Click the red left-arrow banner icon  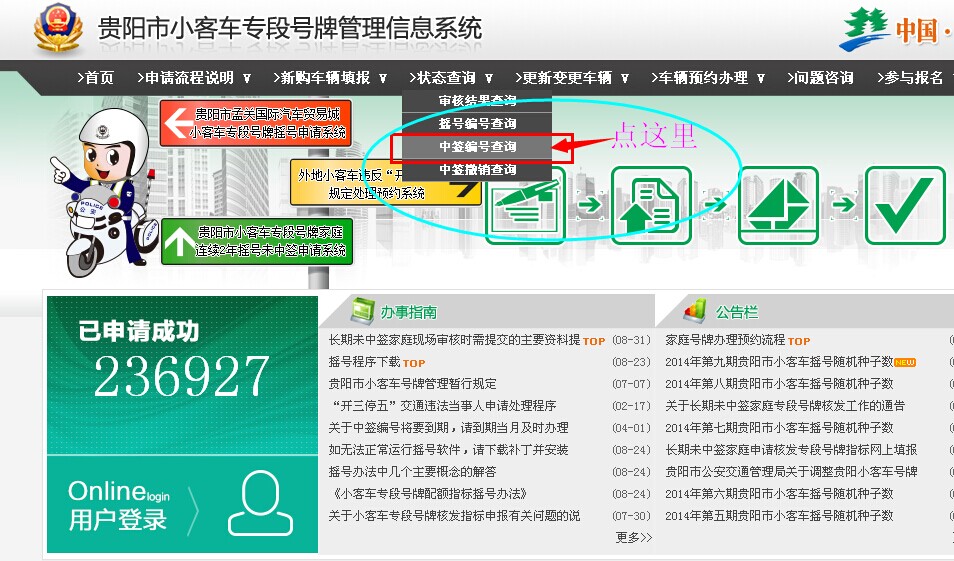pyautogui.click(x=177, y=124)
